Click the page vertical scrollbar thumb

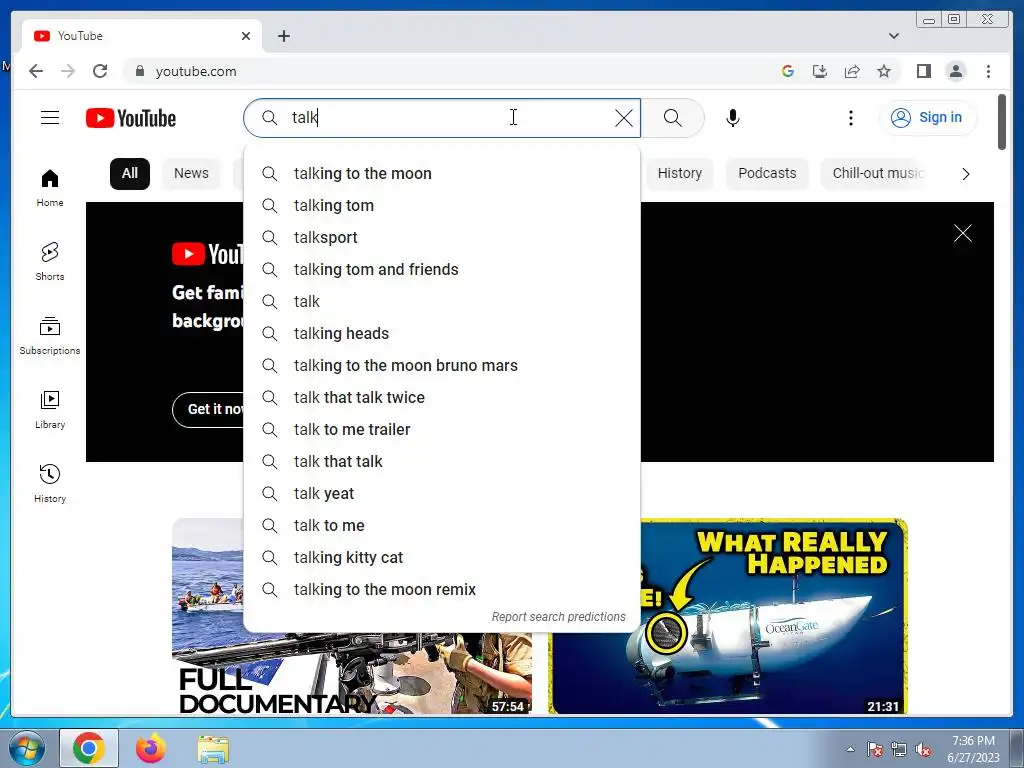pyautogui.click(x=1002, y=122)
